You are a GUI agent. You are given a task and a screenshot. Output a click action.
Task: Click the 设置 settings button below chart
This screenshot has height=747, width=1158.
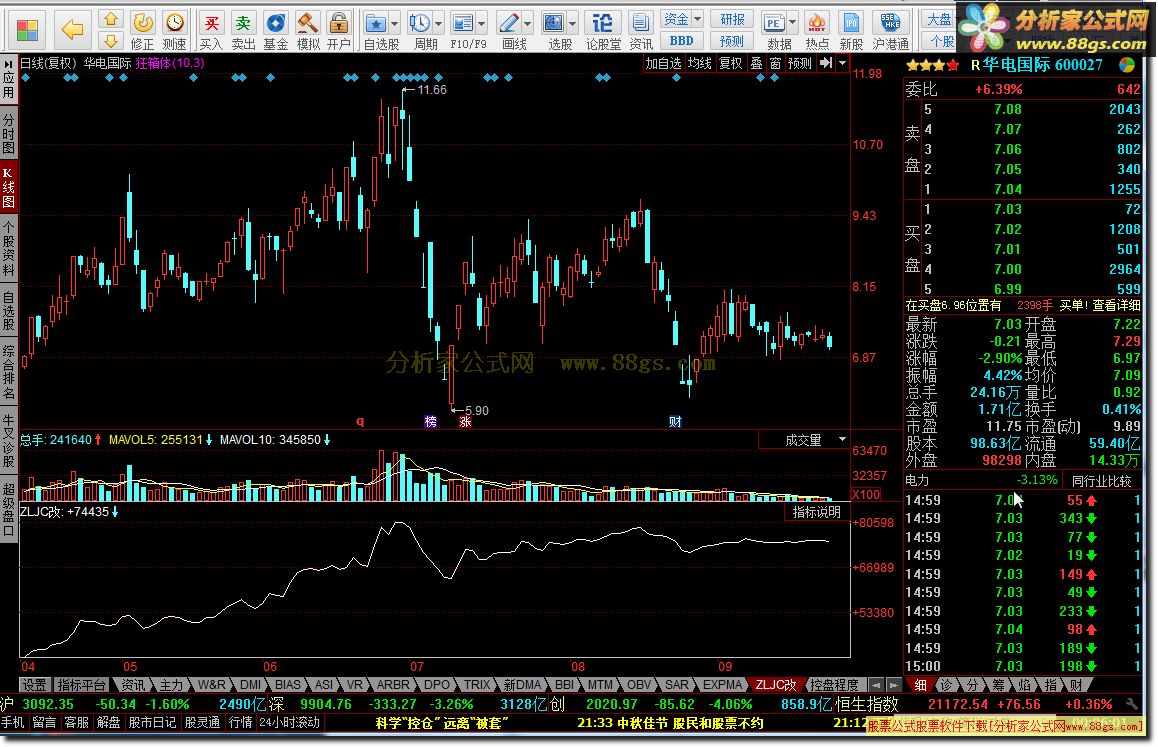pos(34,685)
